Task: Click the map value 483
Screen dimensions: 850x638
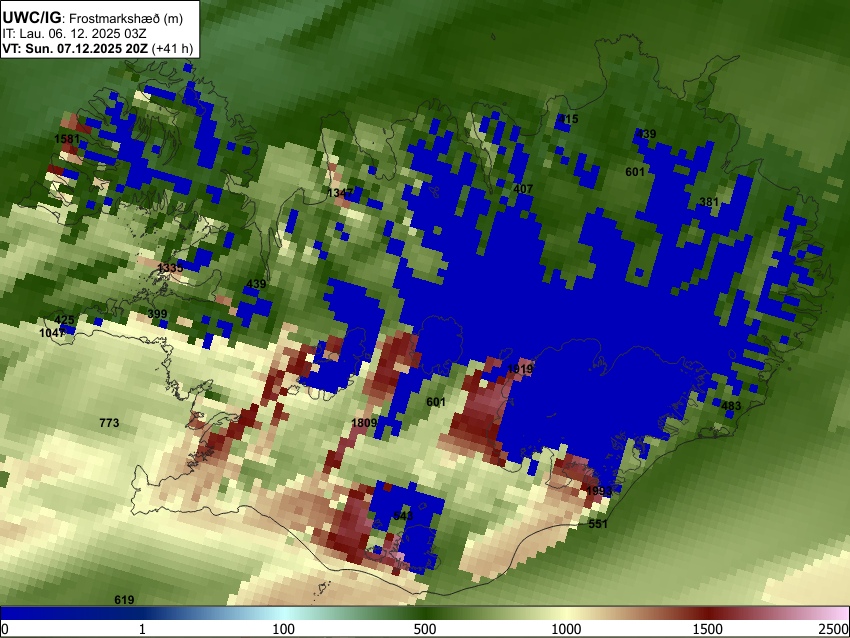Action: click(x=731, y=406)
